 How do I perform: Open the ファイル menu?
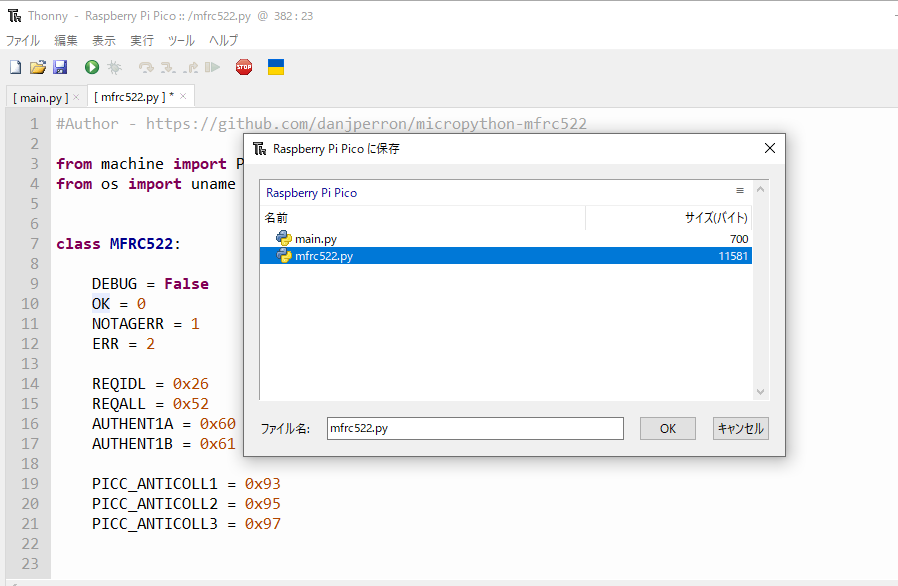point(23,41)
